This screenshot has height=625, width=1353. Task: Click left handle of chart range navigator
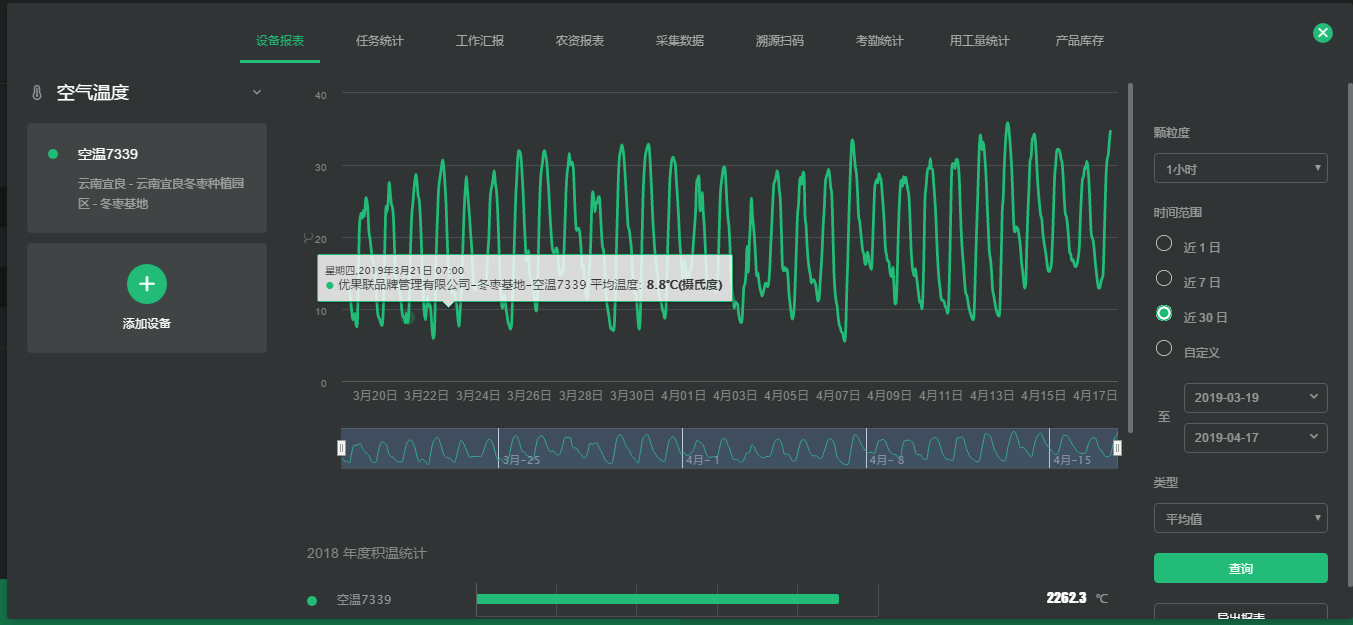341,448
